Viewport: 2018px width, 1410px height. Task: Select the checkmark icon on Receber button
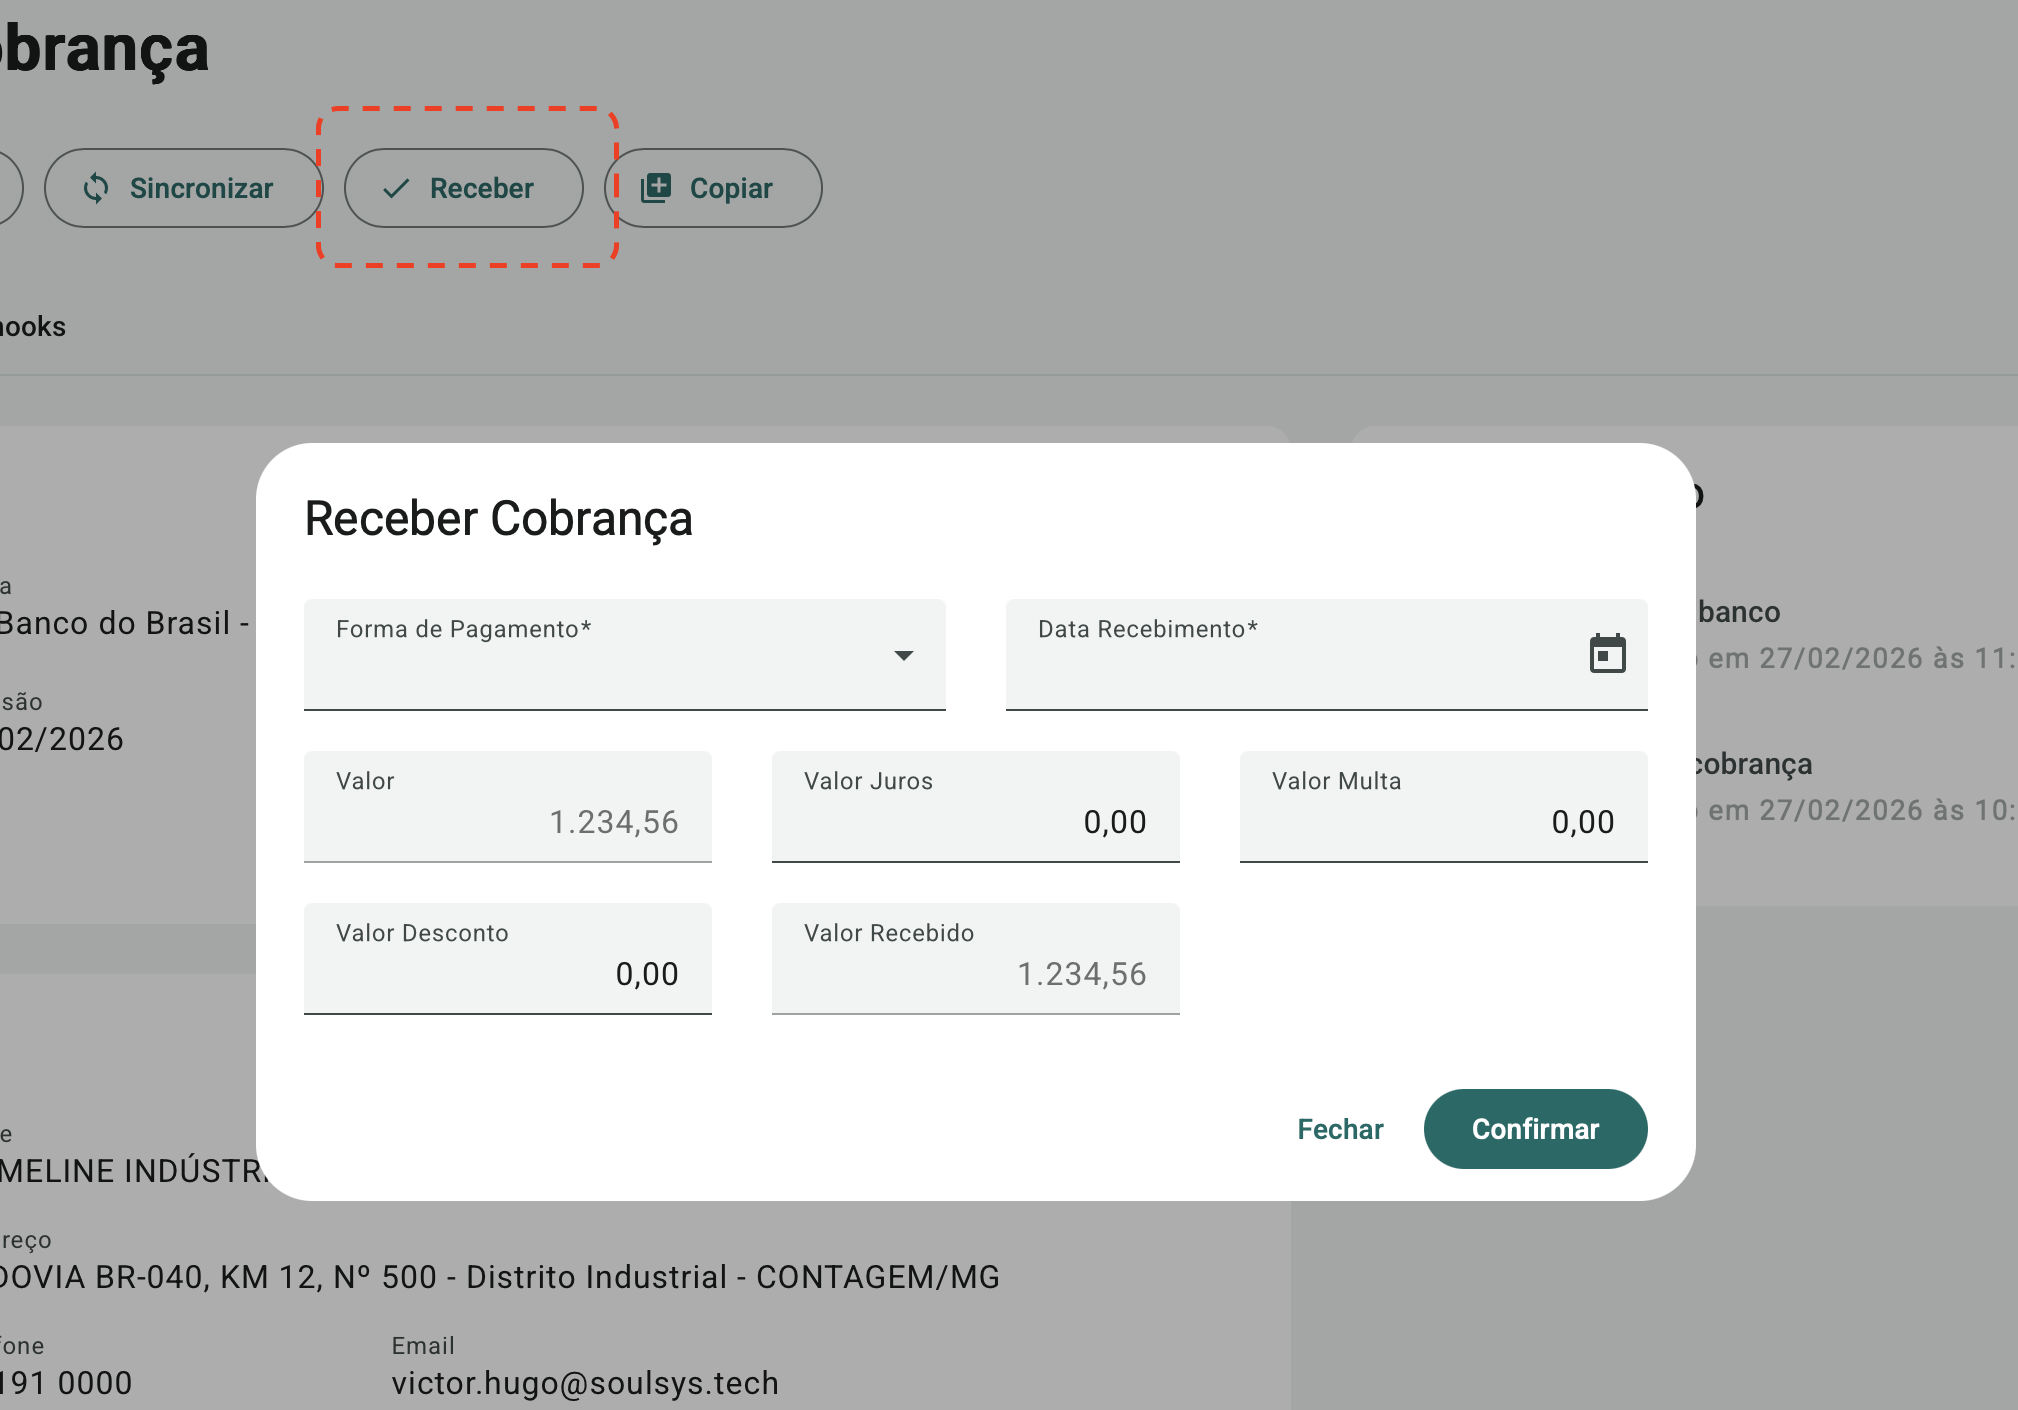pyautogui.click(x=397, y=187)
